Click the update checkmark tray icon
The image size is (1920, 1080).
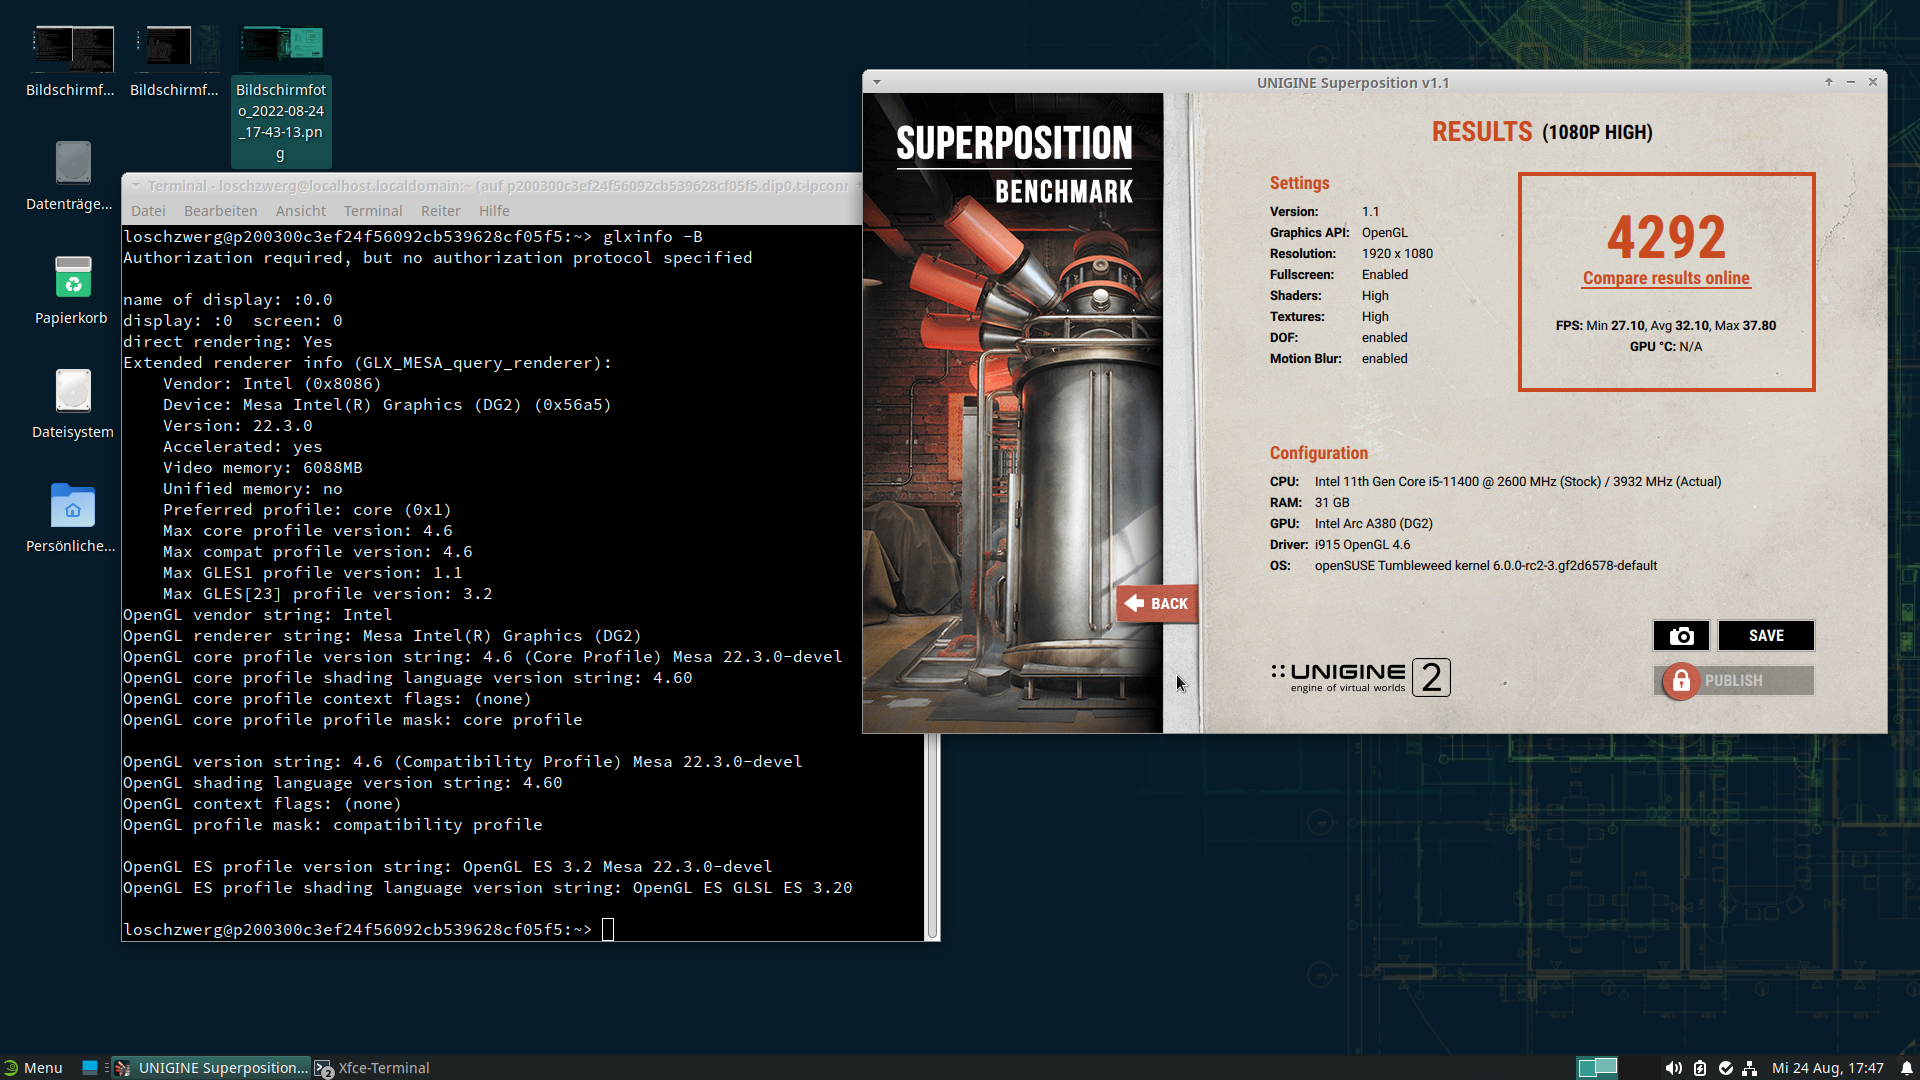(1726, 1068)
